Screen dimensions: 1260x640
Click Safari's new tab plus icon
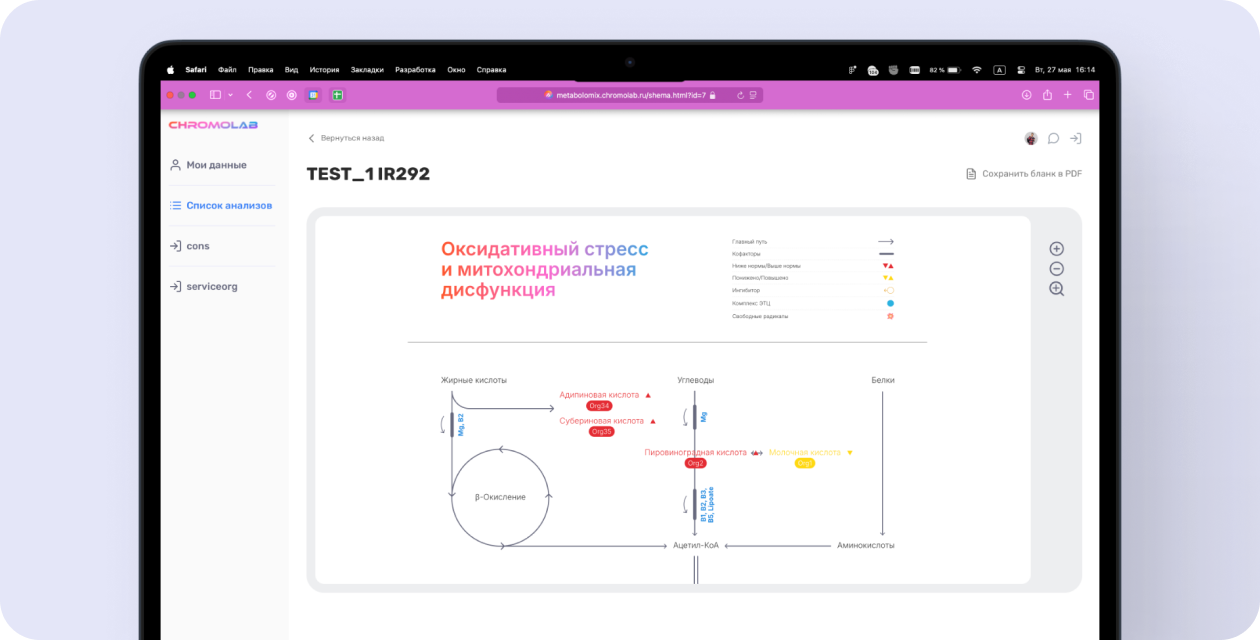(x=1067, y=95)
